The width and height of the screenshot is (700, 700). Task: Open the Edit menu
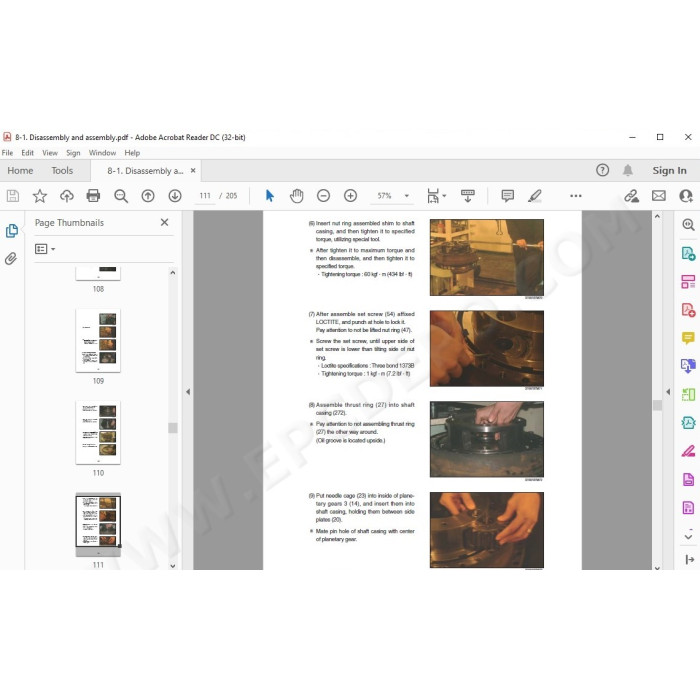click(x=27, y=153)
